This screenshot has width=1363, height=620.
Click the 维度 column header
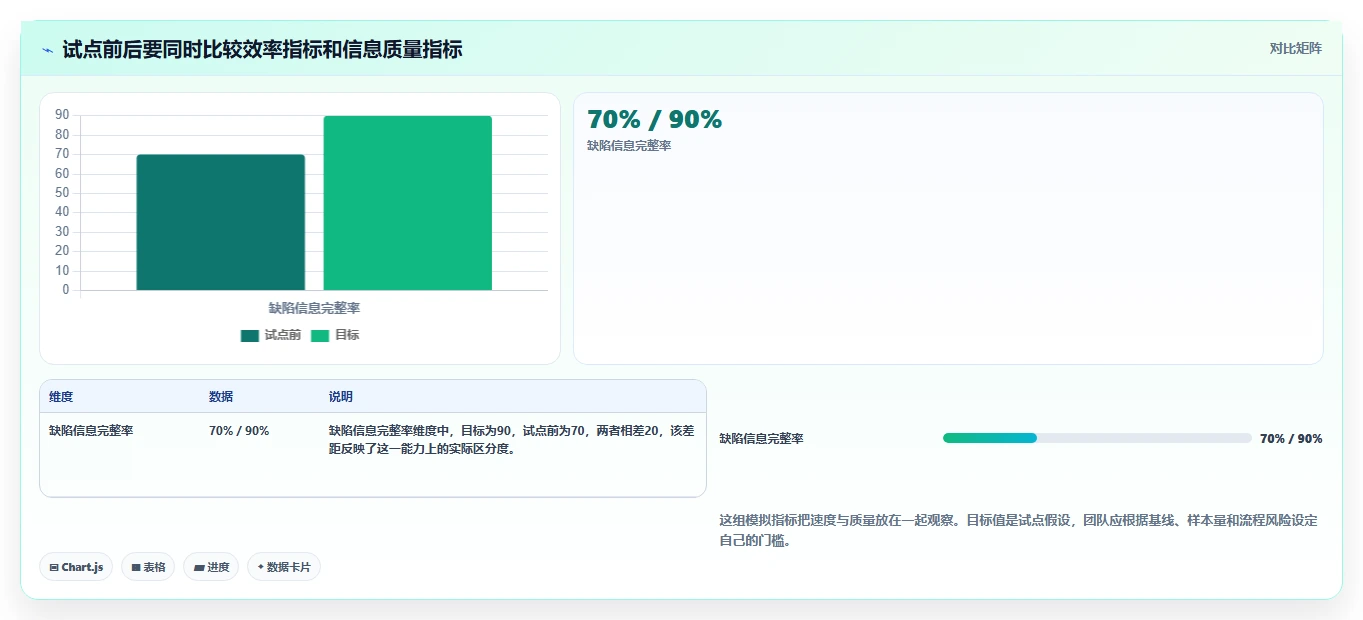click(61, 397)
